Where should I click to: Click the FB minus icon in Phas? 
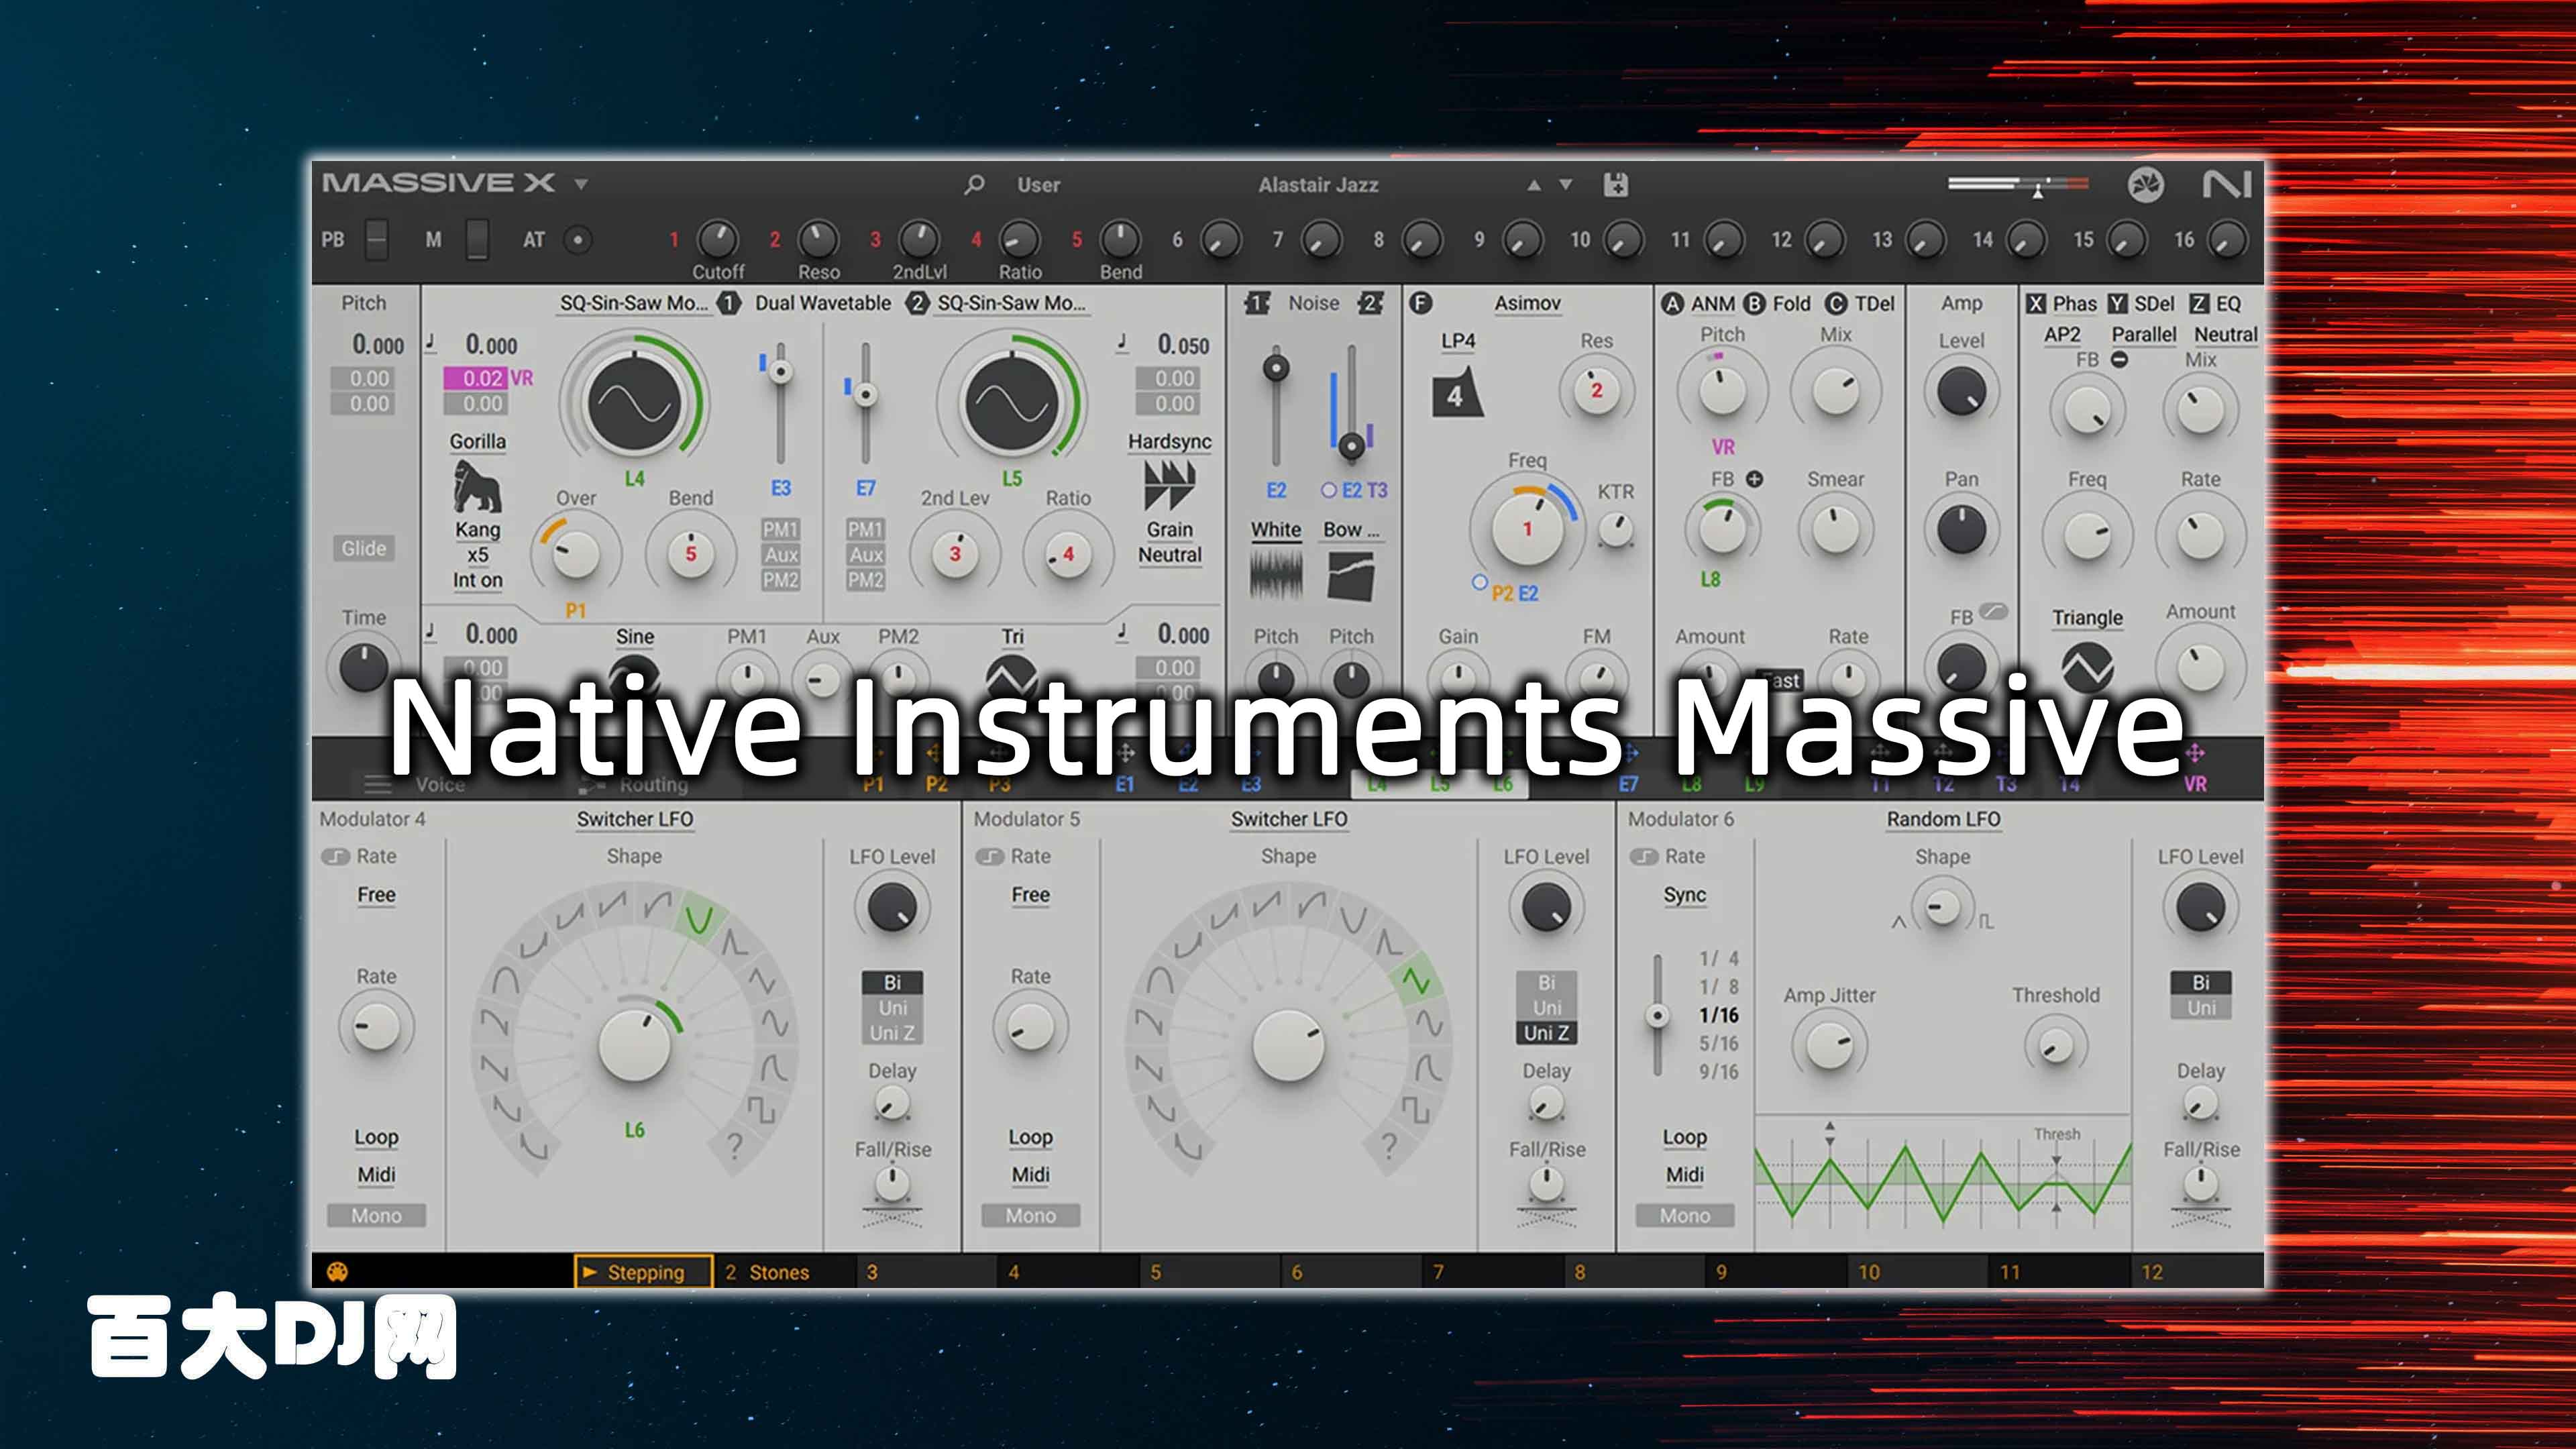2119,360
